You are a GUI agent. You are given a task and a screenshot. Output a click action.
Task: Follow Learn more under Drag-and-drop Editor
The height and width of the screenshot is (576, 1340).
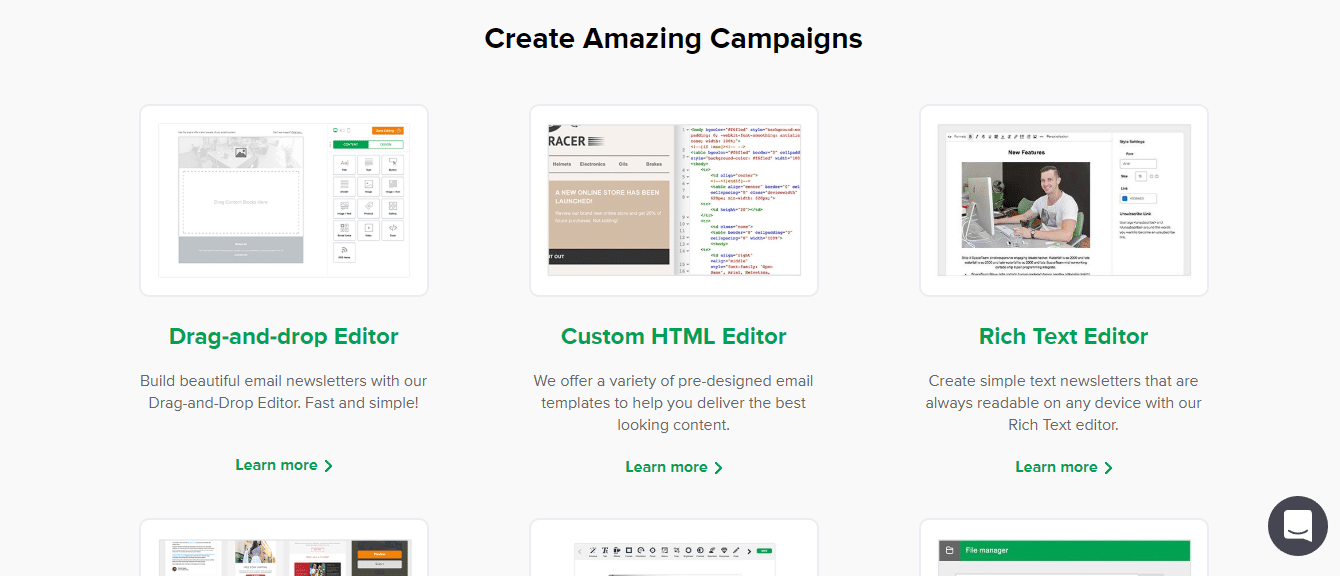(284, 465)
